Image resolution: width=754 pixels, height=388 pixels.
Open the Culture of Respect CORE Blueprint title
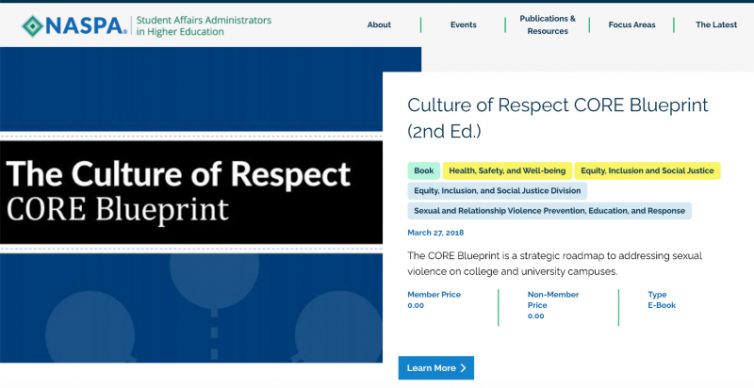pyautogui.click(x=558, y=118)
